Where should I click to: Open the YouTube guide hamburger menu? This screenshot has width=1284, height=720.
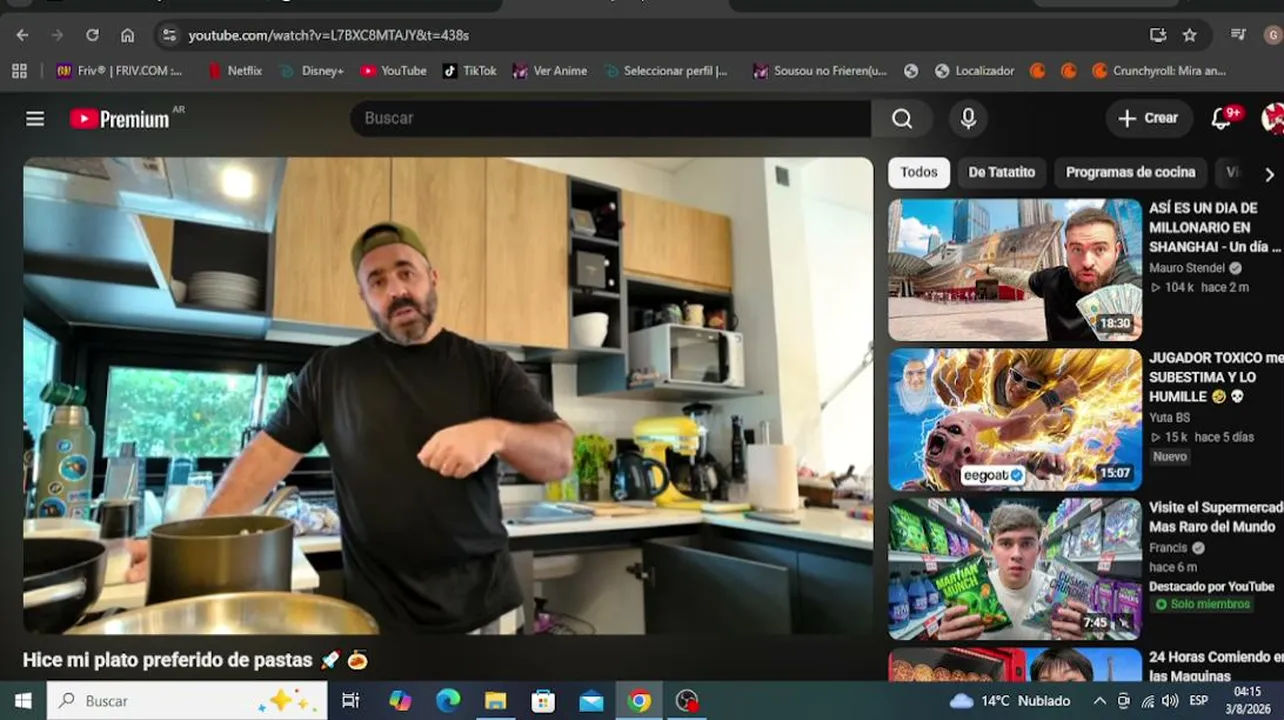35,119
